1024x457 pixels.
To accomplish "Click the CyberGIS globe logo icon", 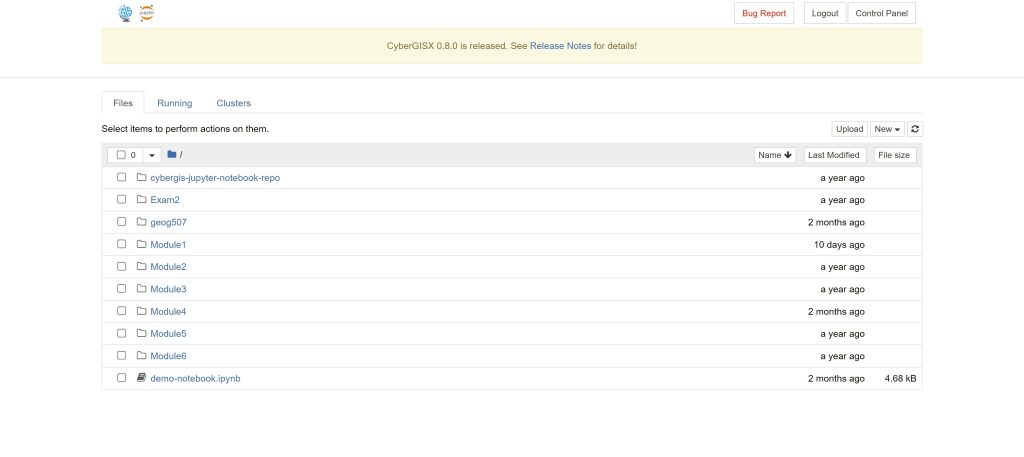I will 125,13.
